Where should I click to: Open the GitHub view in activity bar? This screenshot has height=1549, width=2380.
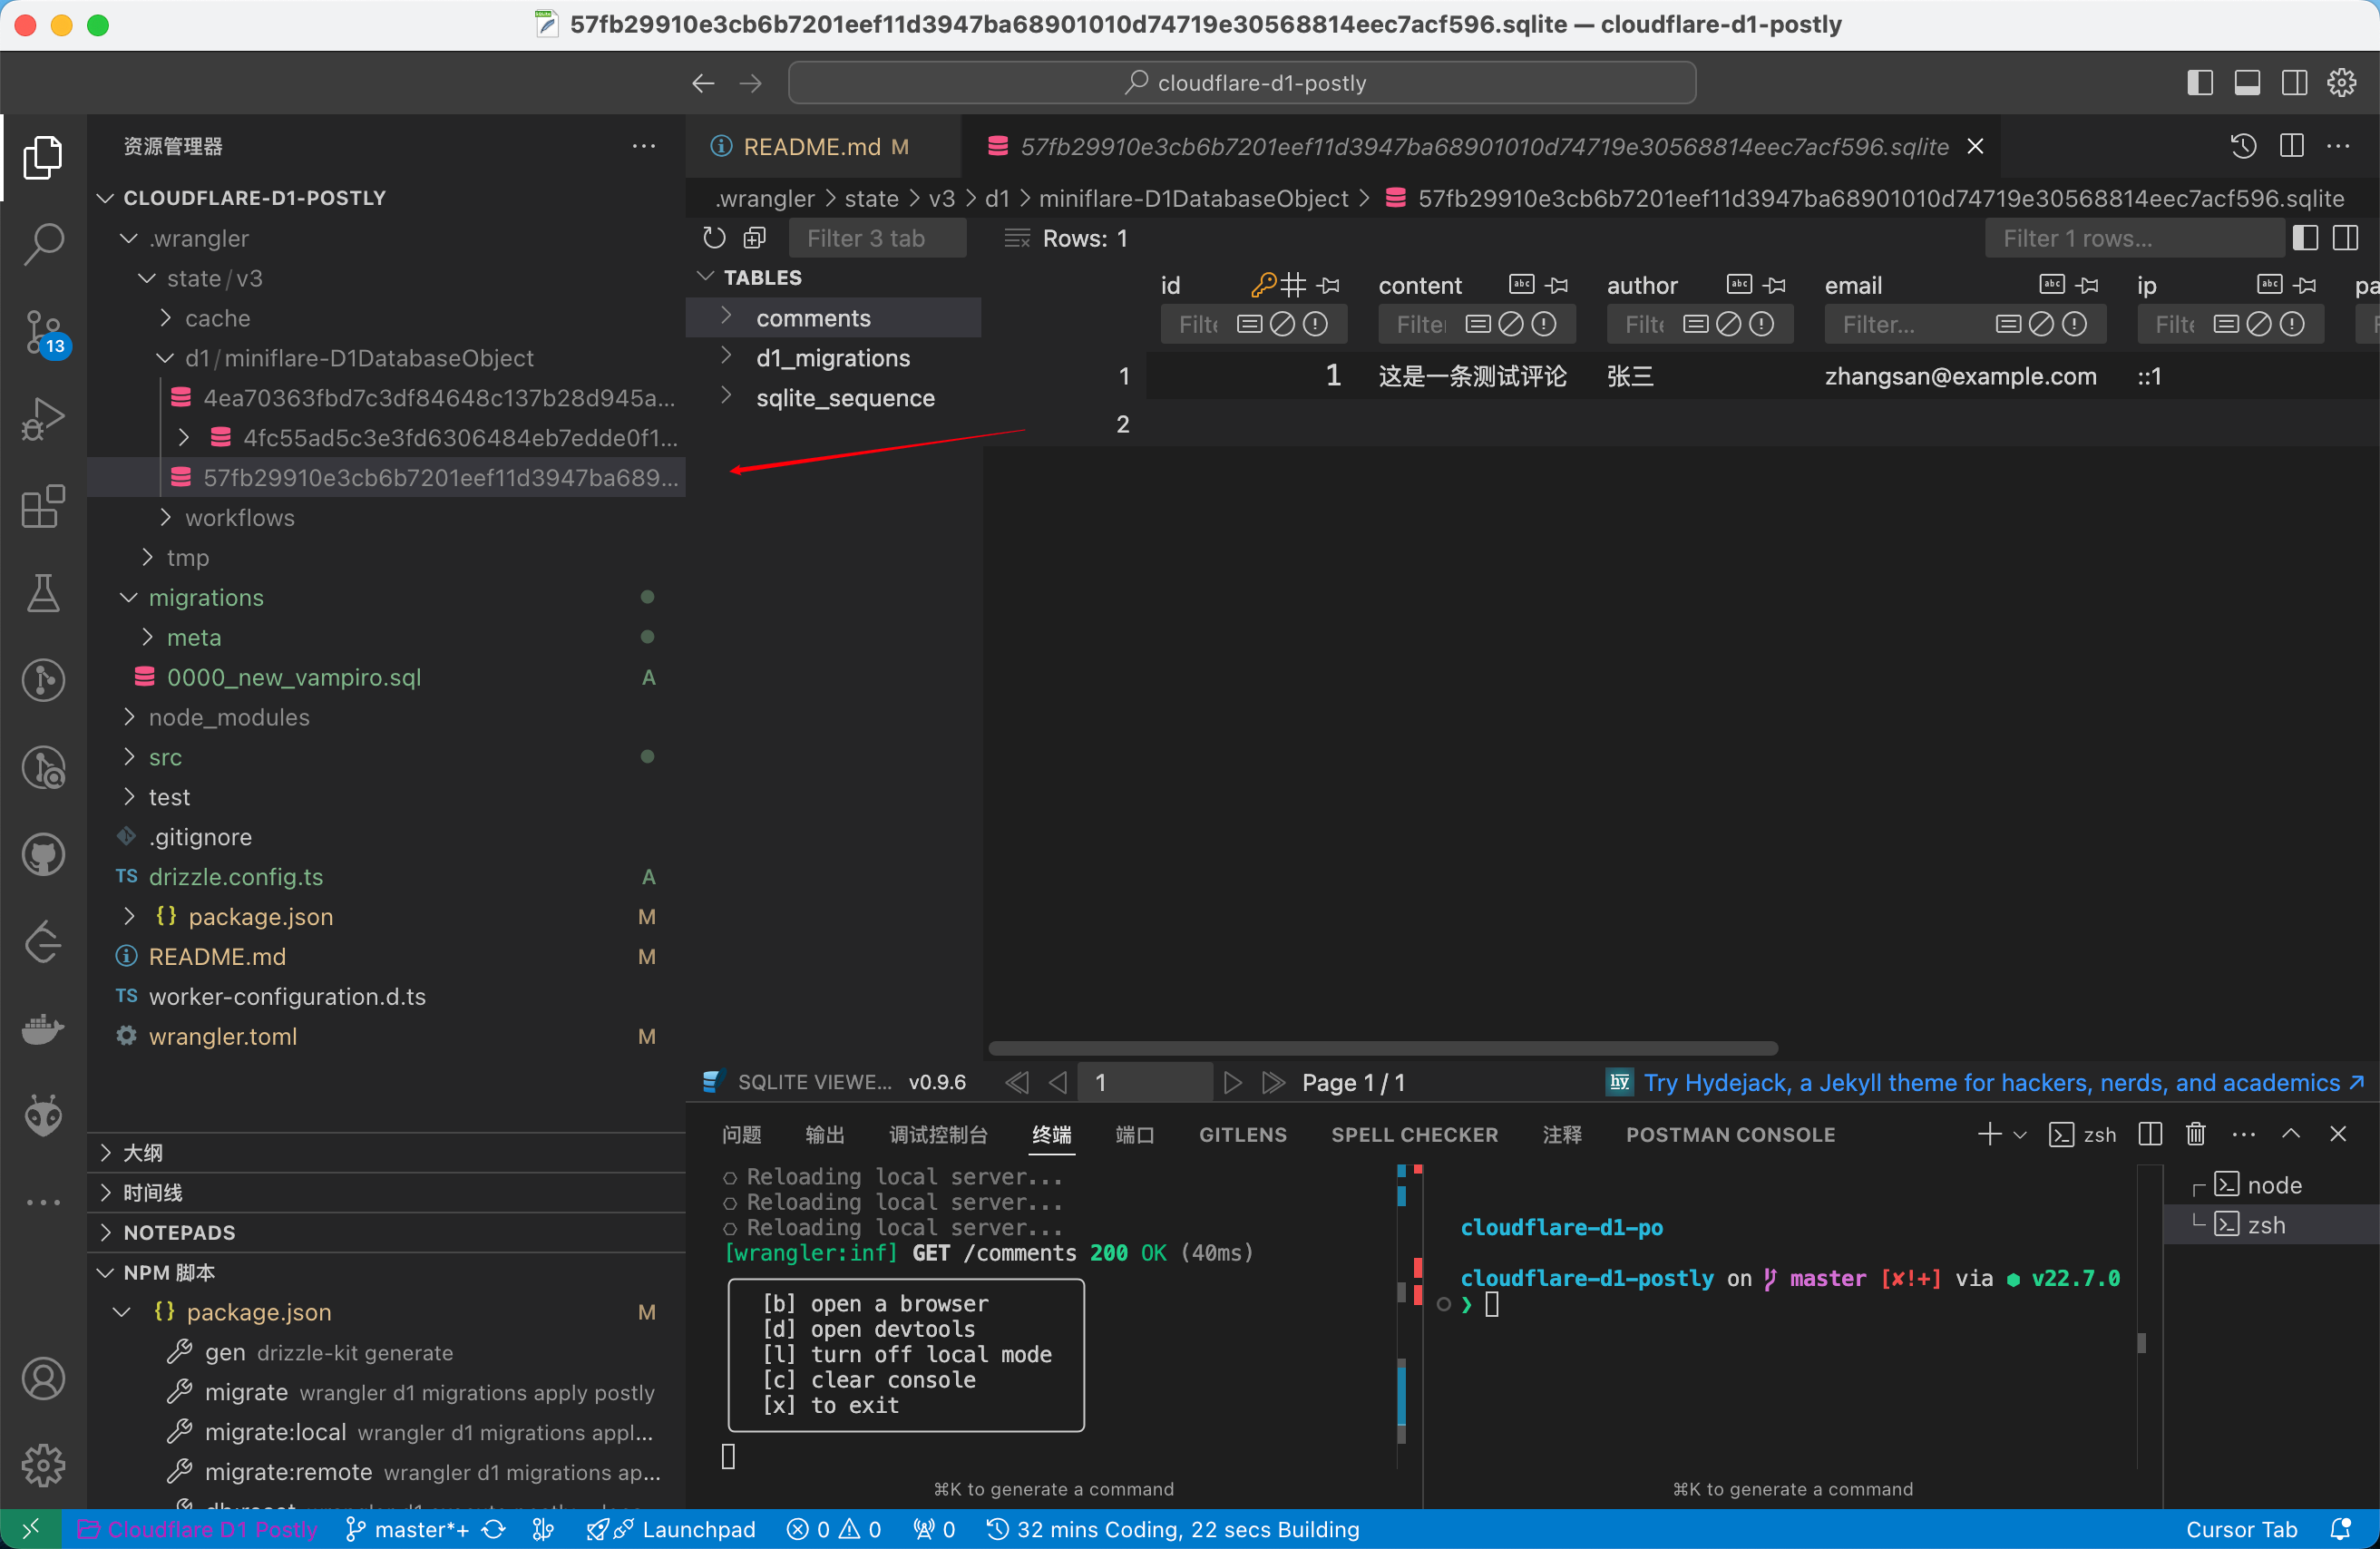pos(43,855)
